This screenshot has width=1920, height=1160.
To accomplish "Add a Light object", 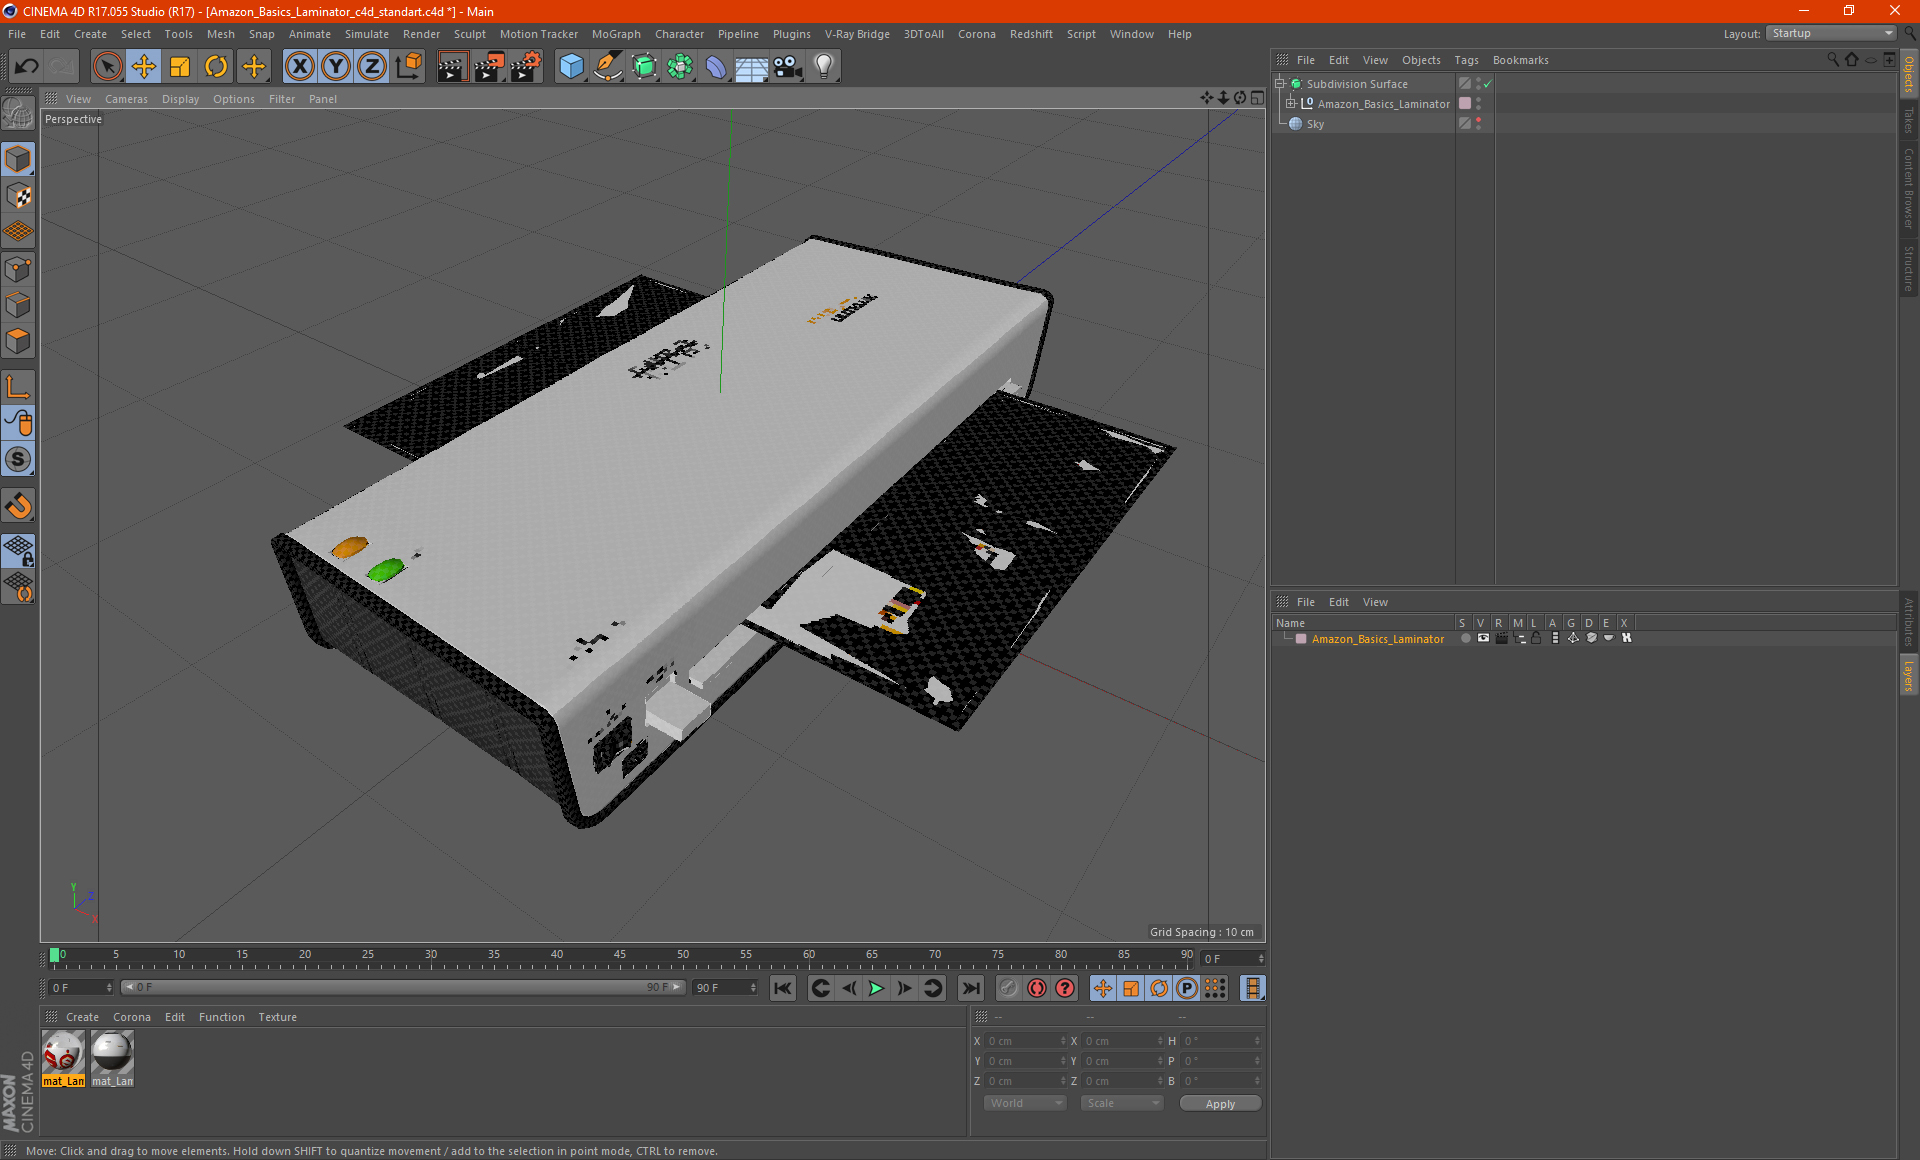I will click(824, 67).
